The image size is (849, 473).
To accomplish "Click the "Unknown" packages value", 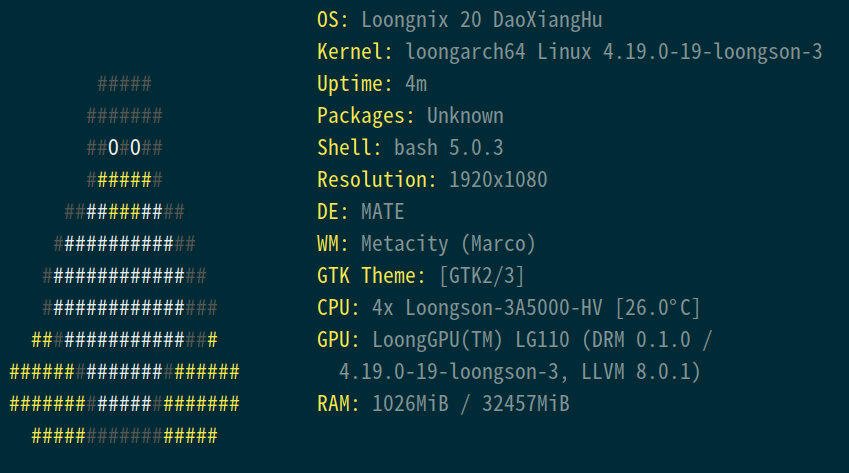I will pyautogui.click(x=465, y=116).
